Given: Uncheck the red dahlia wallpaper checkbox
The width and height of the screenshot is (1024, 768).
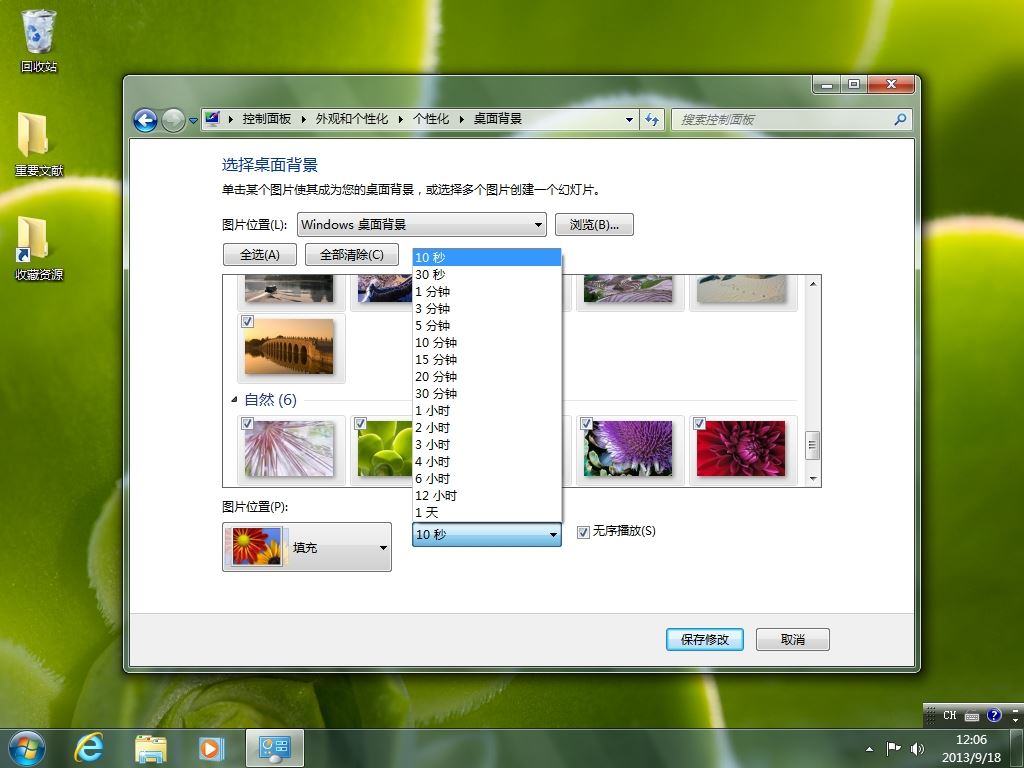Looking at the screenshot, I should pos(699,423).
